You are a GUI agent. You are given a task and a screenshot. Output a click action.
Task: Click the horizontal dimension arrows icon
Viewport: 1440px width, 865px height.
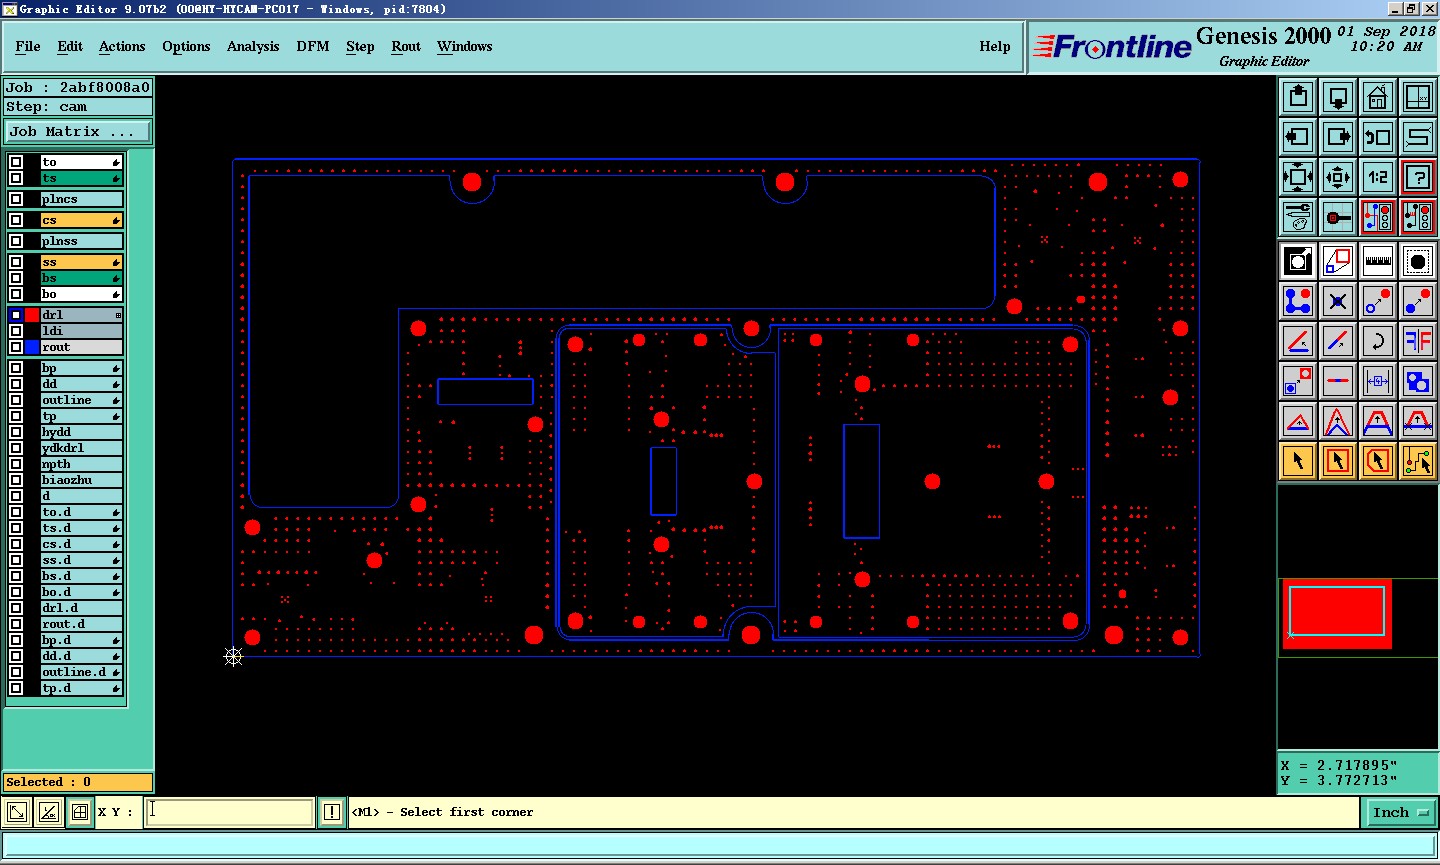pyautogui.click(x=1378, y=381)
